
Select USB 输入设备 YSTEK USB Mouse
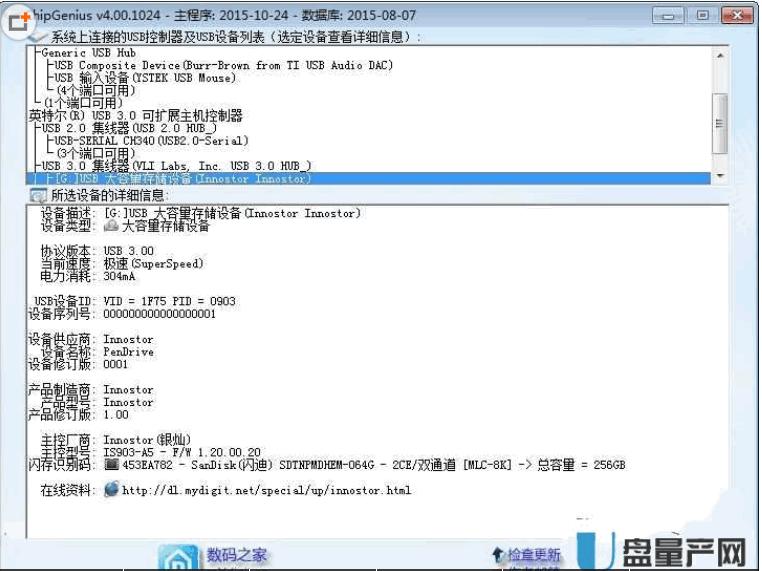(x=146, y=78)
